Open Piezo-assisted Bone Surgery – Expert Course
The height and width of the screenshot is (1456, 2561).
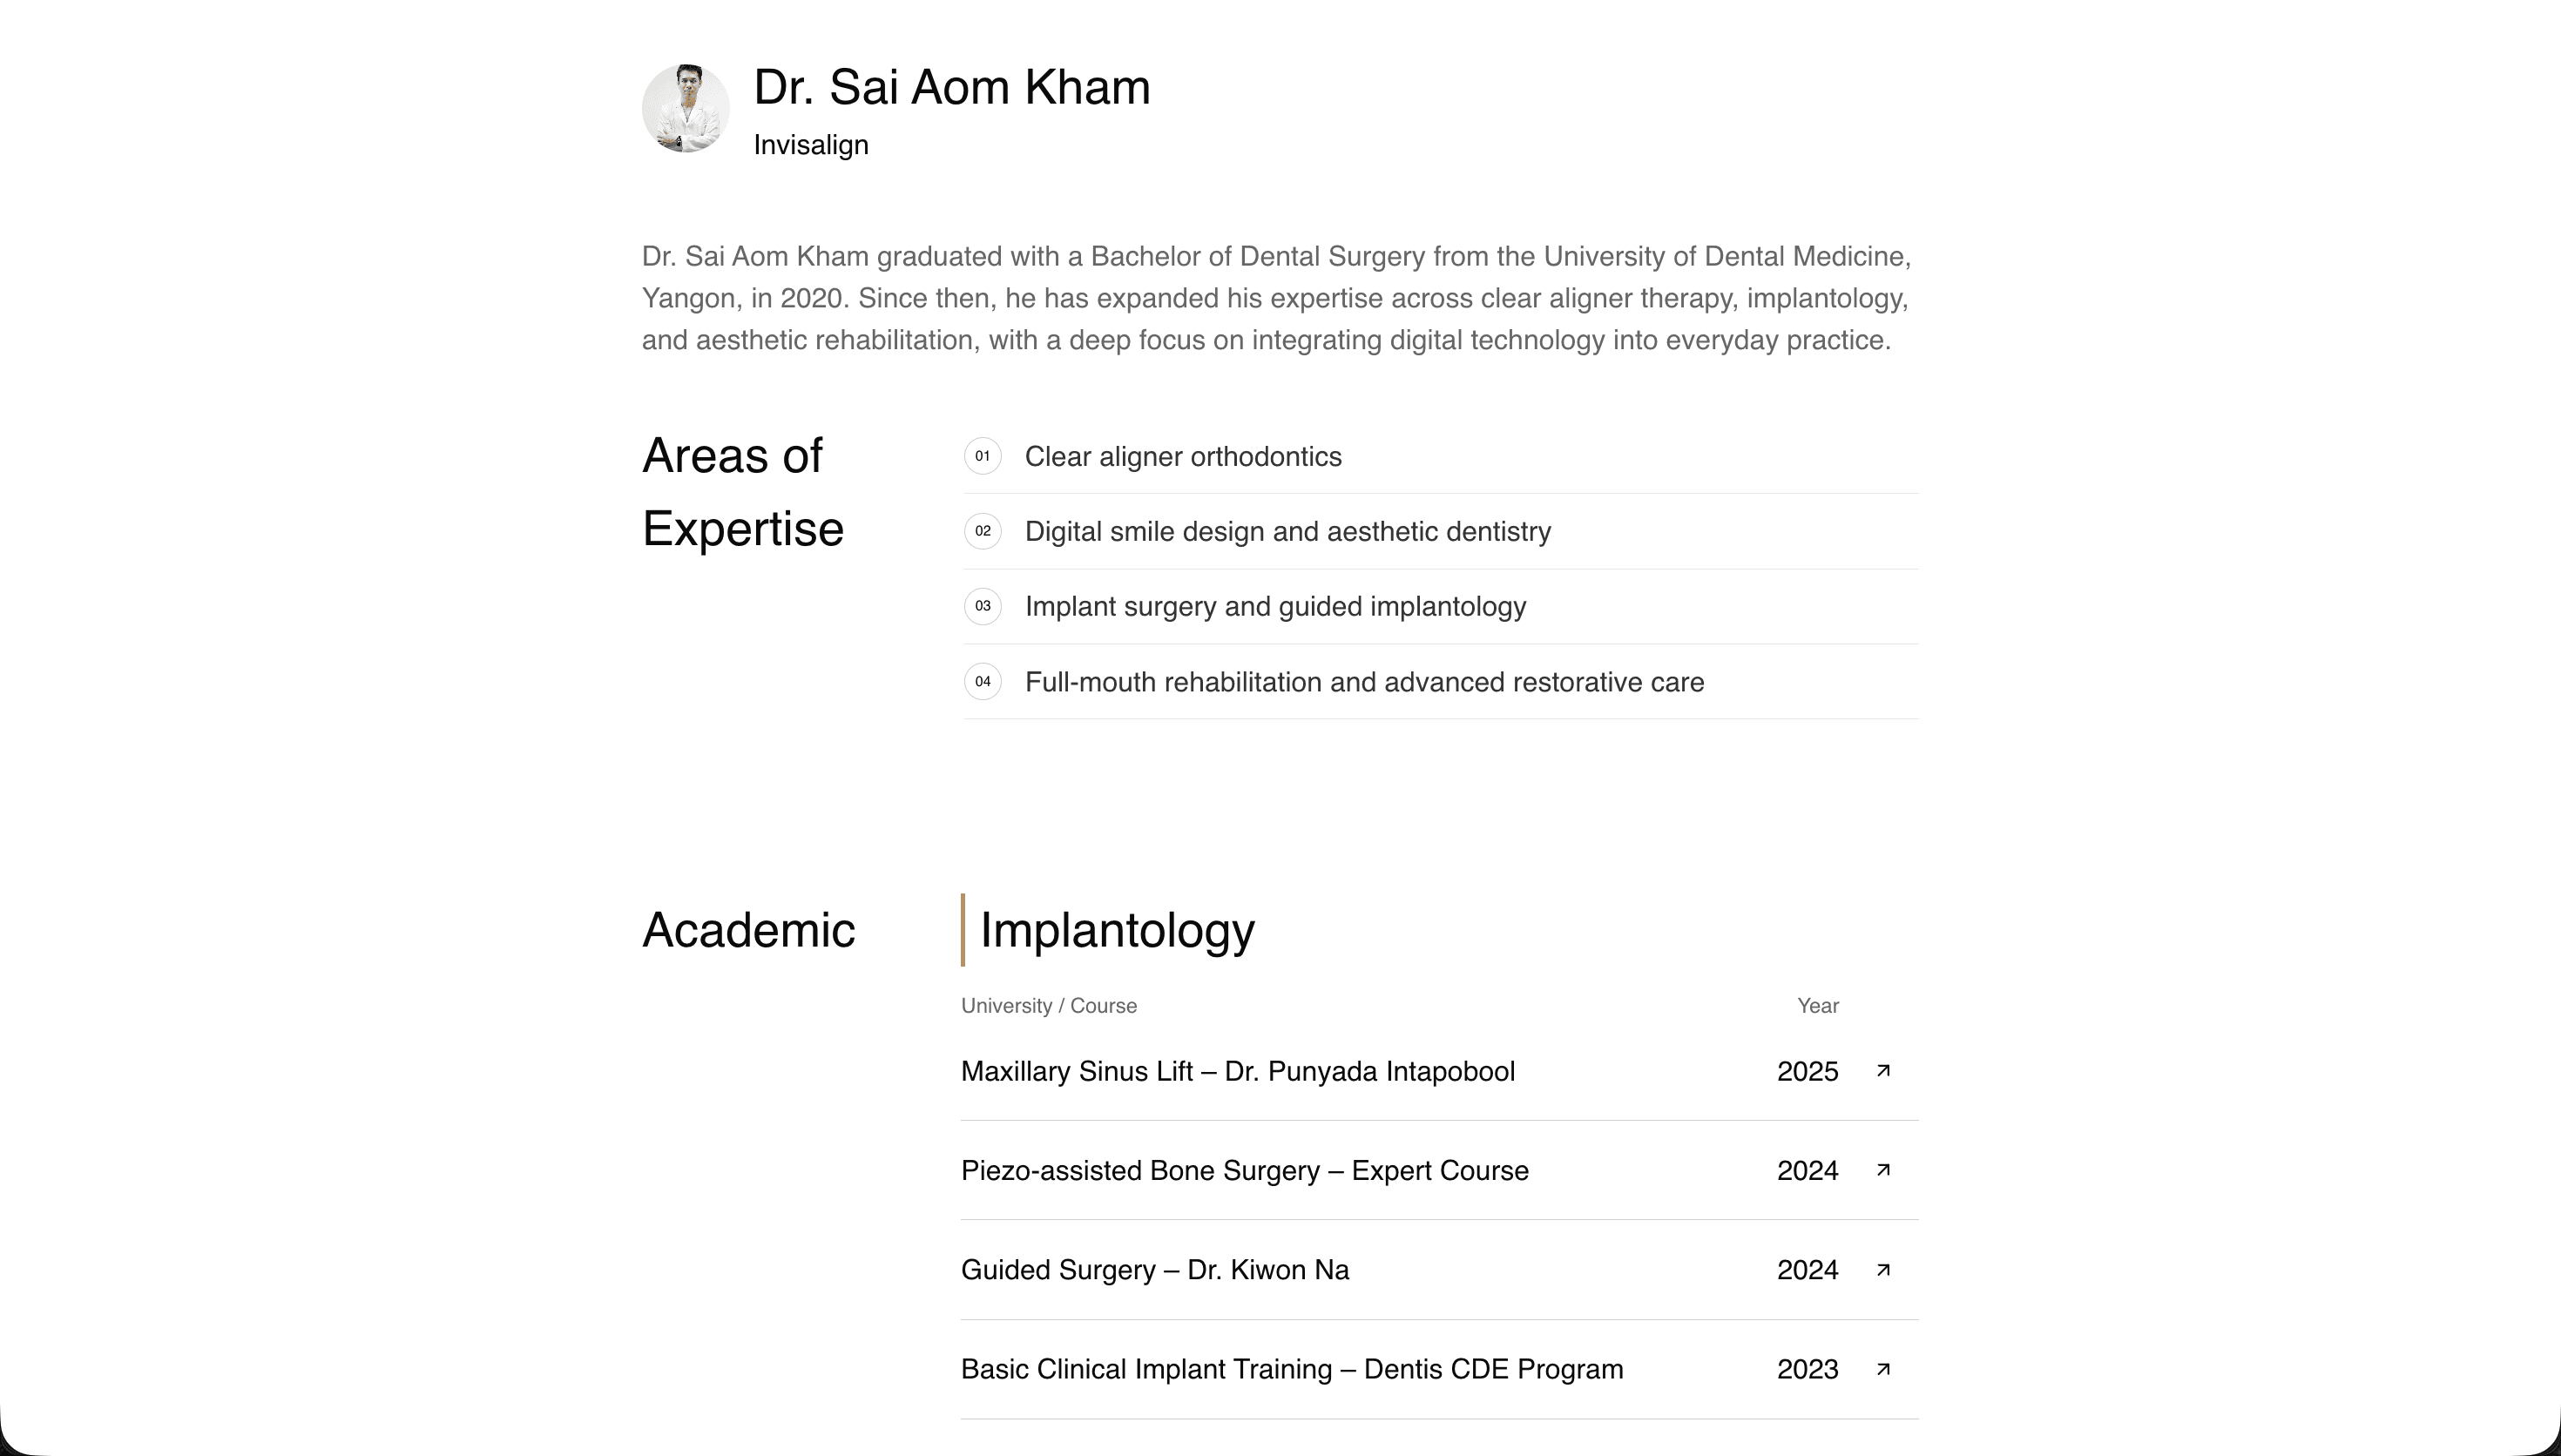pos(1244,1170)
